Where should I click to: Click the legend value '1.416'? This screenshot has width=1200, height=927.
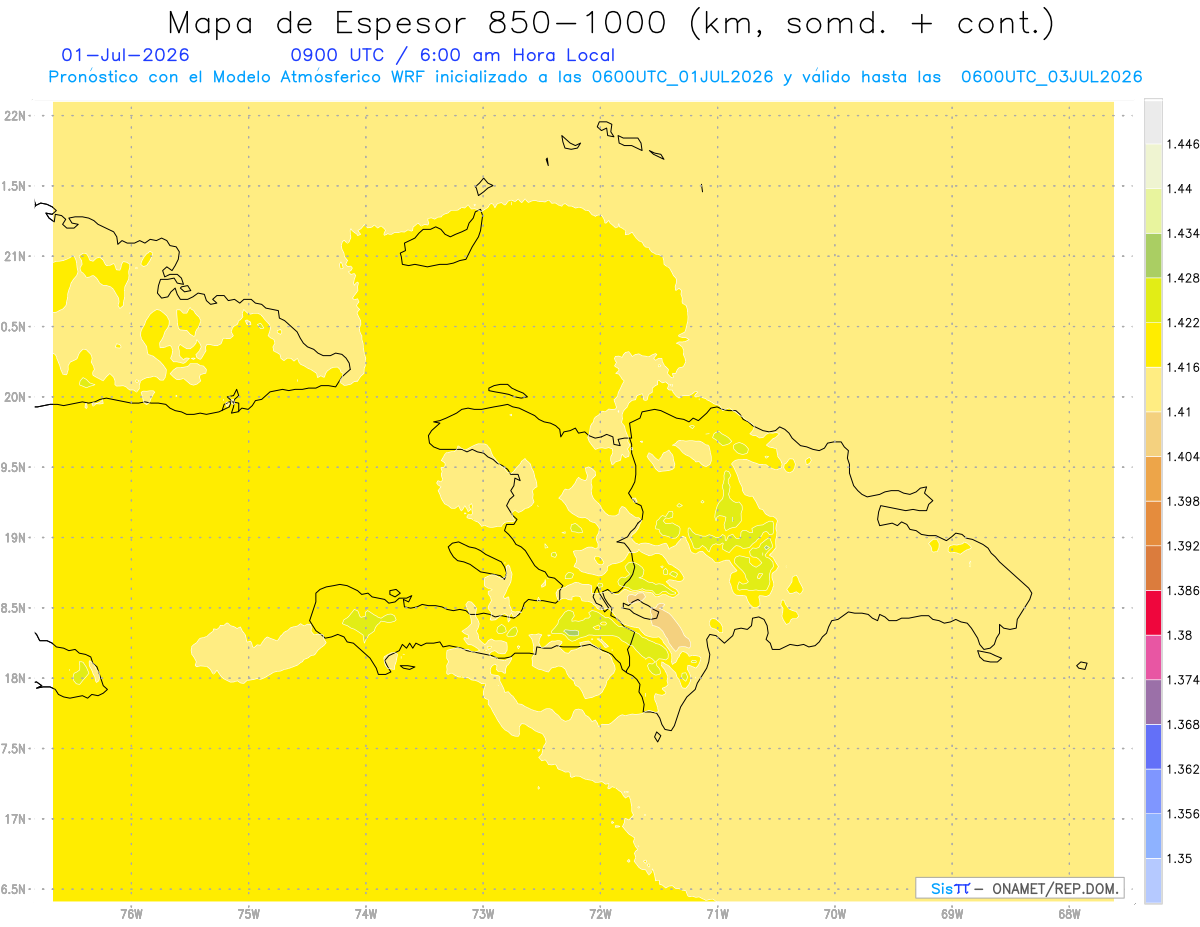(x=1183, y=367)
